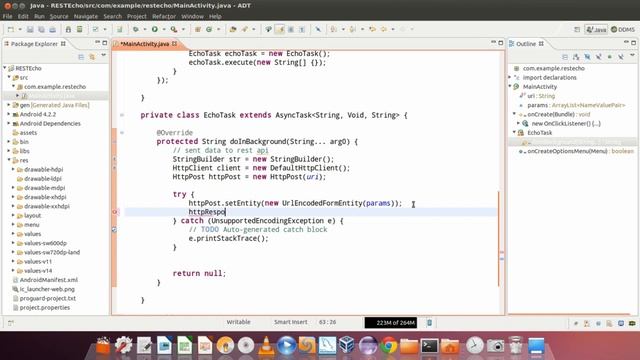Click Collapse All in Package Explorer
The width and height of the screenshot is (640, 360).
tap(81, 57)
